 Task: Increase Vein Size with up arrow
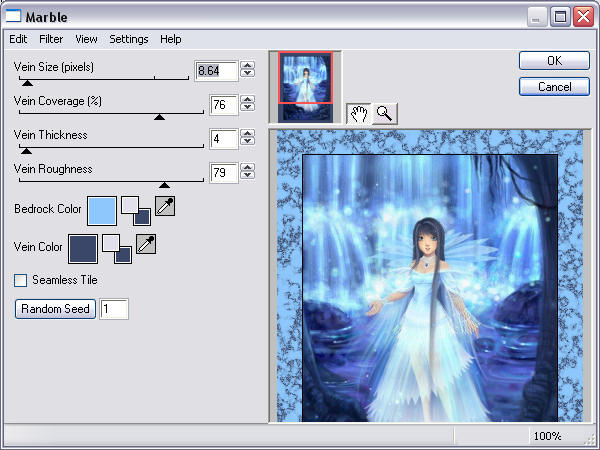(248, 65)
